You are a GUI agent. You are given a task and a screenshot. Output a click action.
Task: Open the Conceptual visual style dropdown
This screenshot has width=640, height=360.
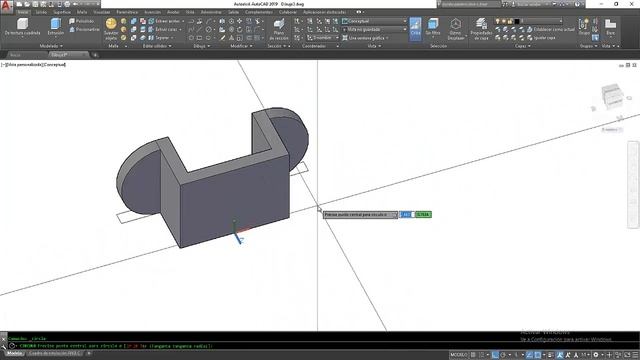tap(374, 21)
